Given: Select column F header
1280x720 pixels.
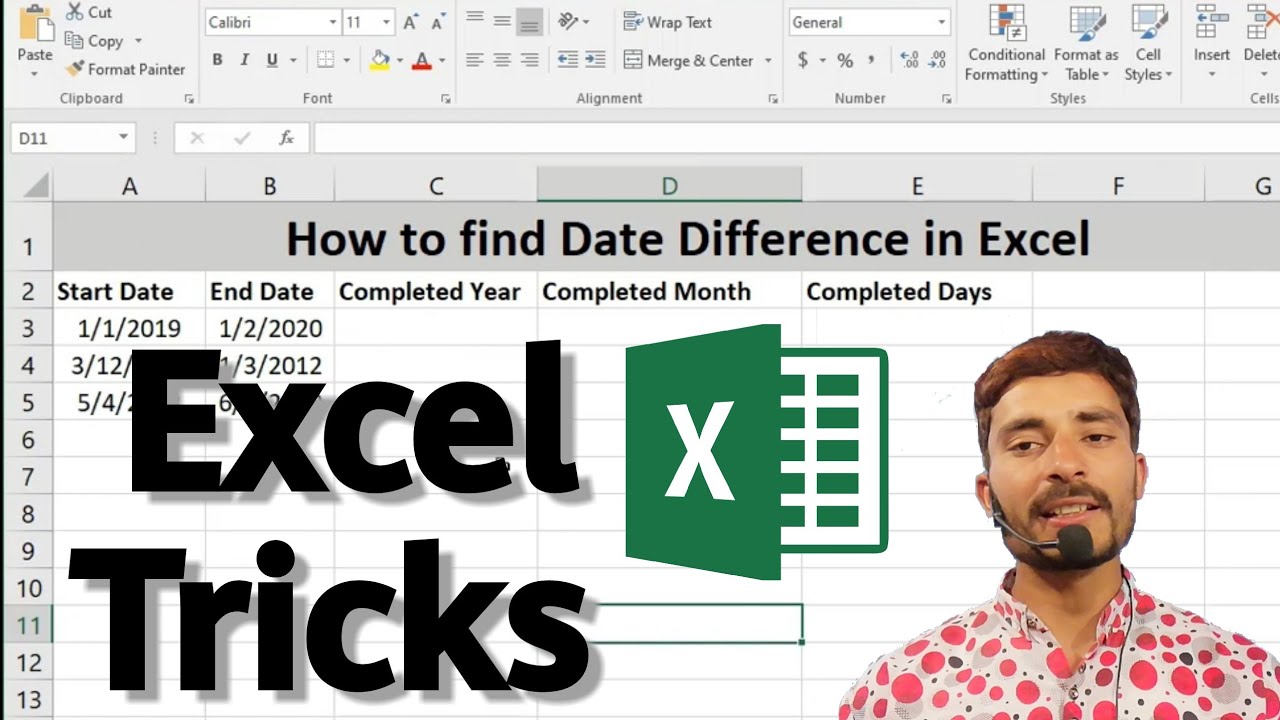Looking at the screenshot, I should pos(1118,185).
